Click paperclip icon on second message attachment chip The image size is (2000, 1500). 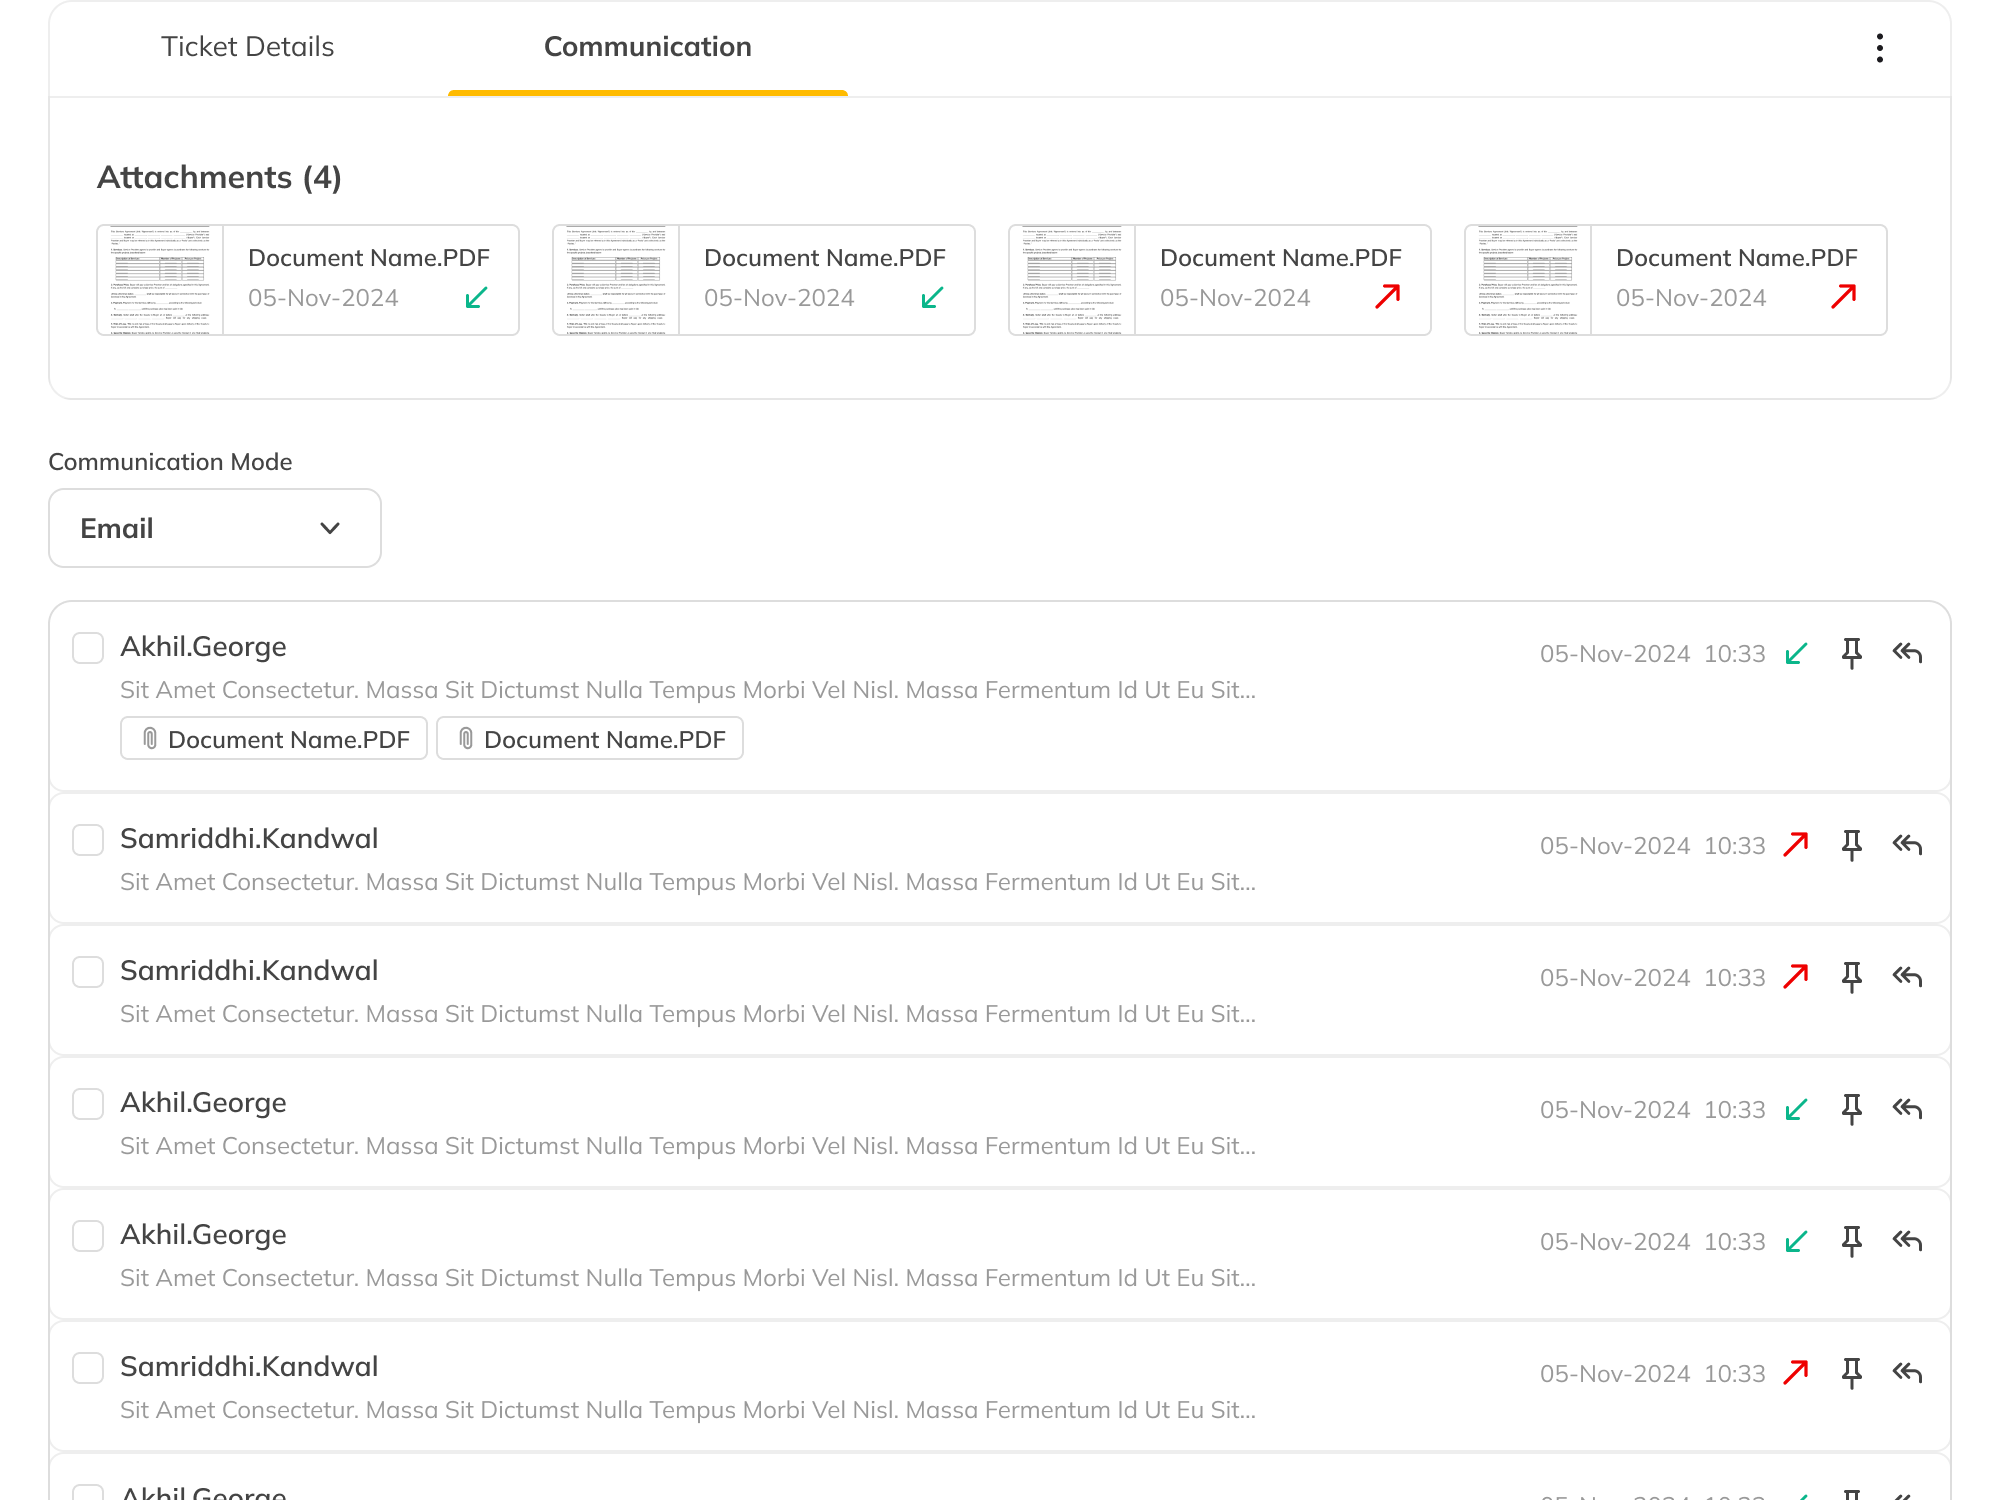pyautogui.click(x=466, y=739)
